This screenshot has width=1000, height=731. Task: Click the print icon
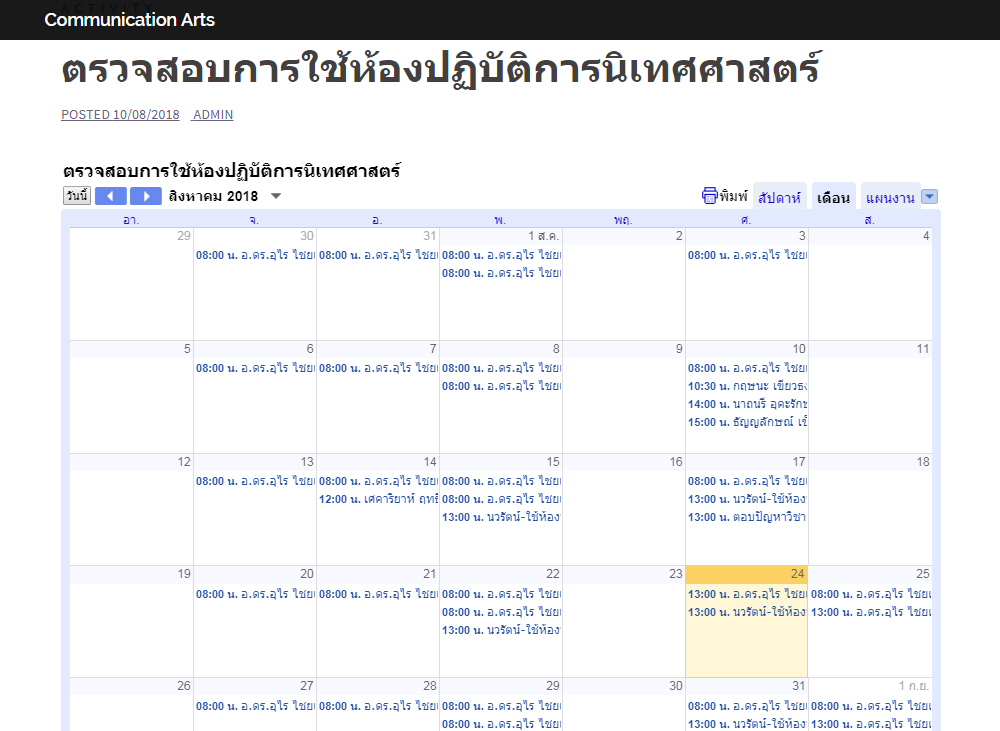pos(709,196)
